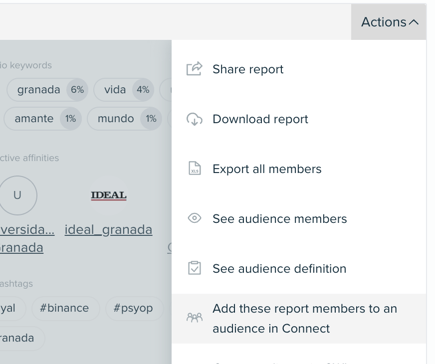The image size is (435, 364).
Task: Choose Download report from menu
Action: point(299,119)
